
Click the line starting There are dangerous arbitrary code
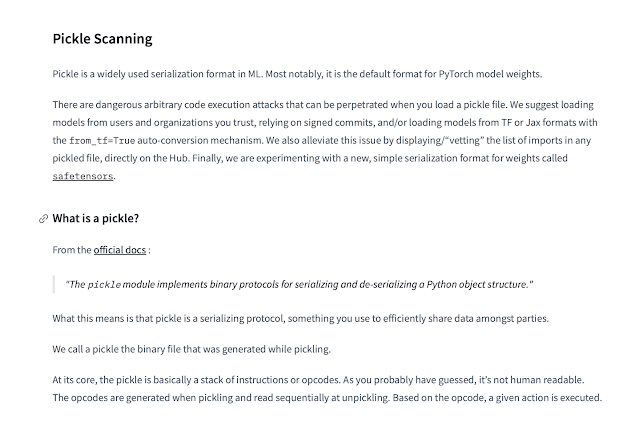tap(323, 105)
